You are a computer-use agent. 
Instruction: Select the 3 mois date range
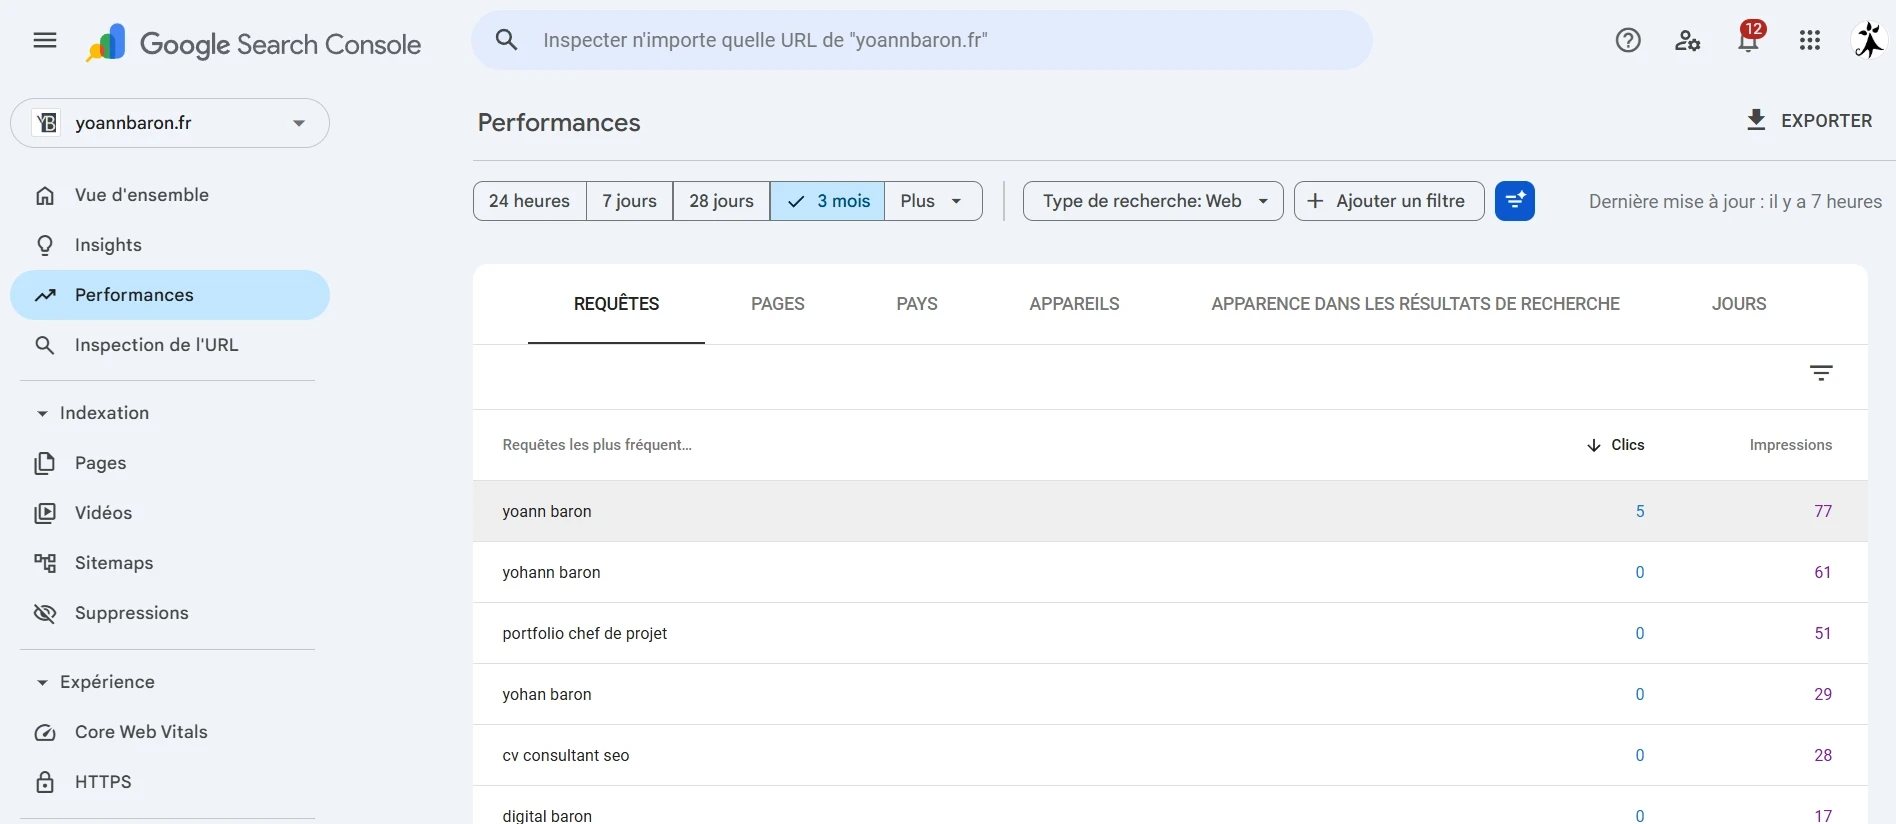(827, 201)
